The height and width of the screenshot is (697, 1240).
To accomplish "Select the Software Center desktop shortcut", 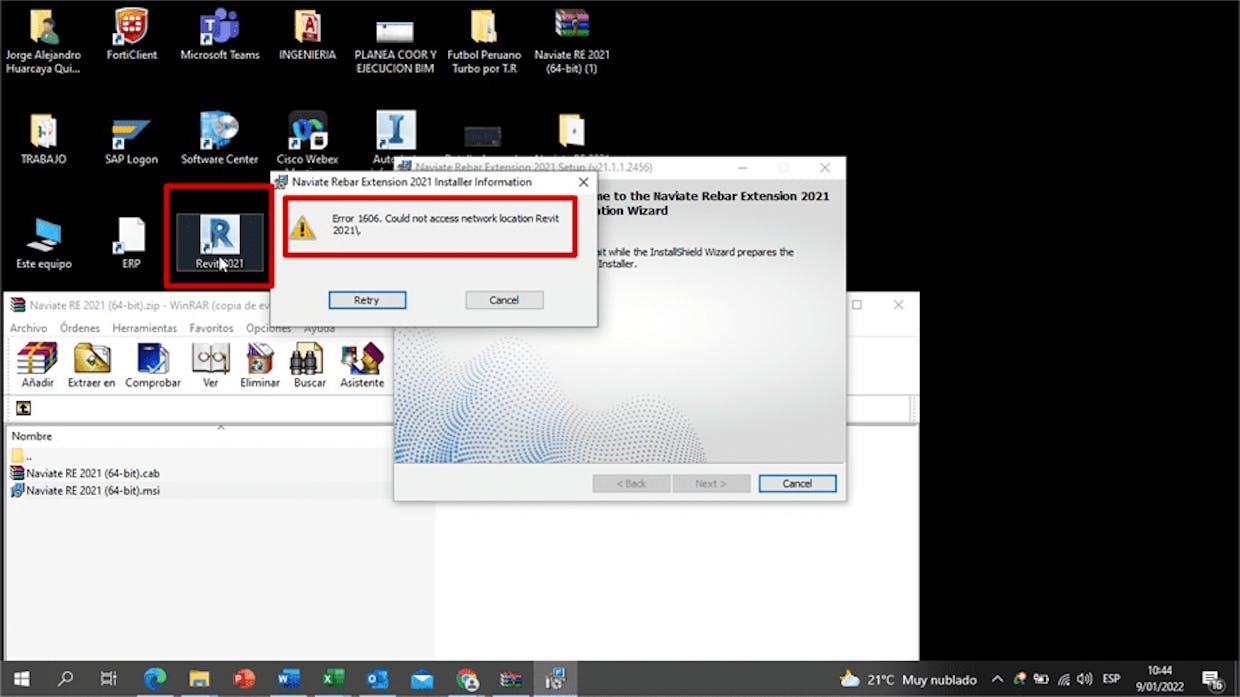I will pos(220,140).
